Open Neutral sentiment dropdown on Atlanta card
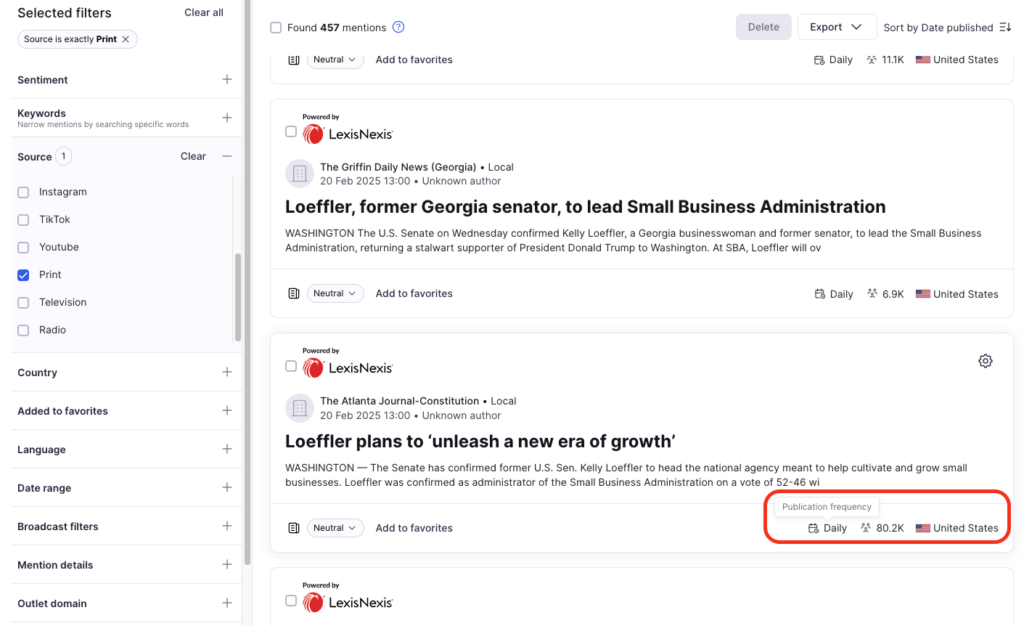Viewport: 1024px width, 626px height. point(334,528)
